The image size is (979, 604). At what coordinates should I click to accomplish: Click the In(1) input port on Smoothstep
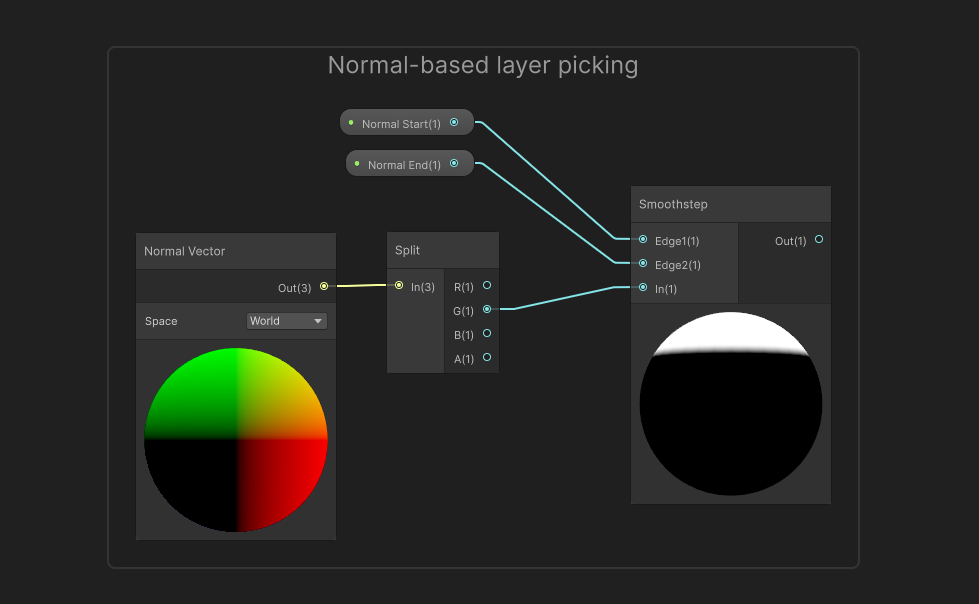641,288
